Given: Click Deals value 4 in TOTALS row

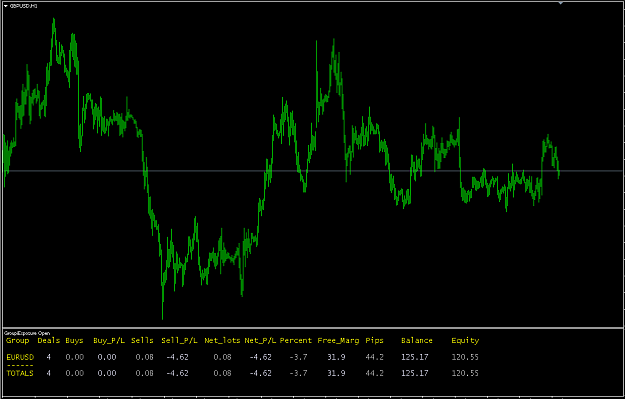Looking at the screenshot, I should click(49, 373).
